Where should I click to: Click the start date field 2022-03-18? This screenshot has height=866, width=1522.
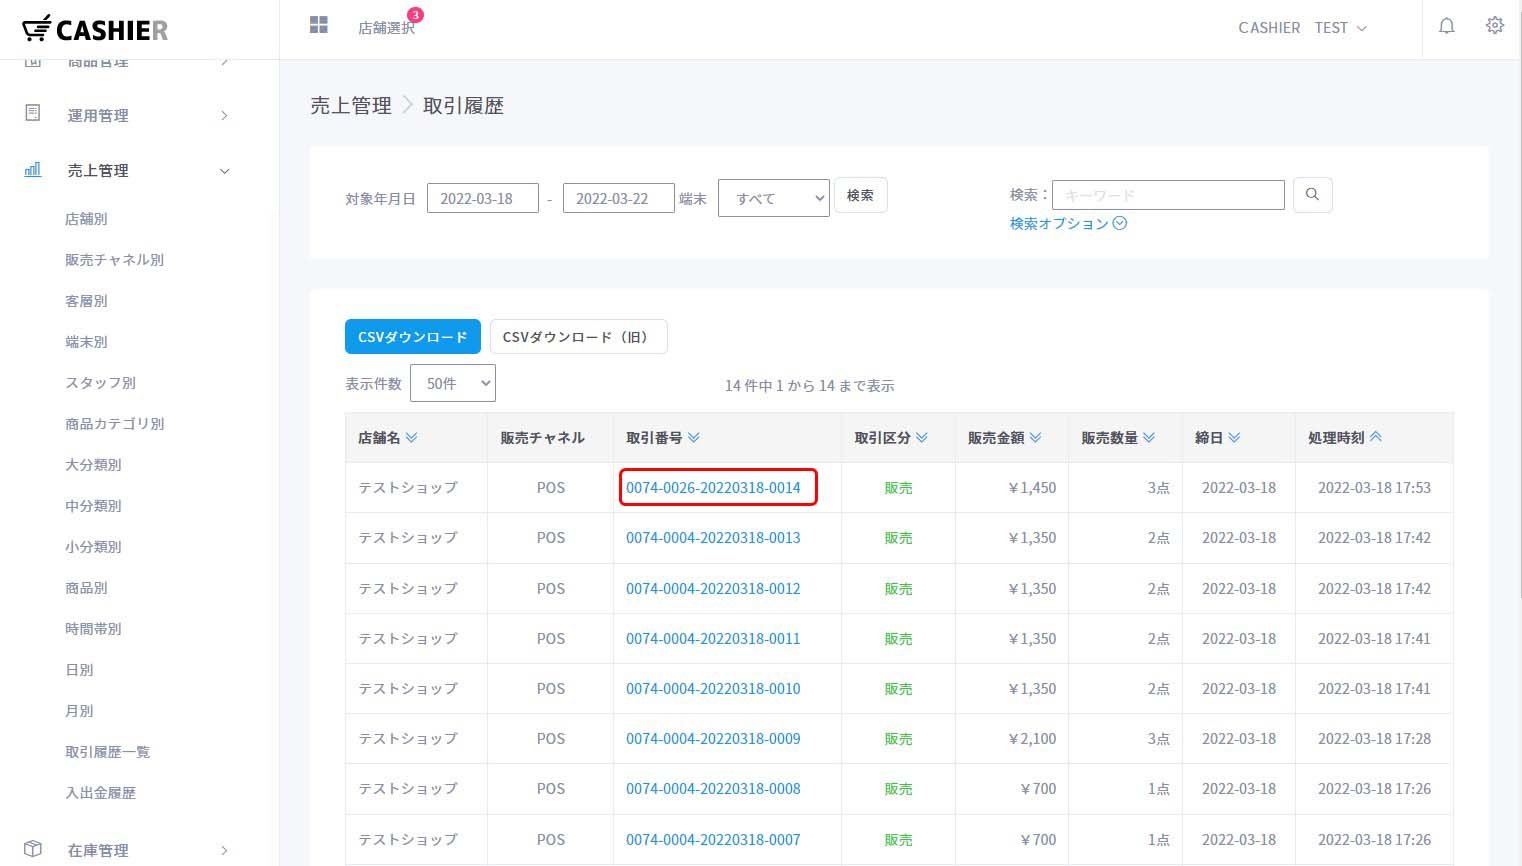tap(483, 198)
